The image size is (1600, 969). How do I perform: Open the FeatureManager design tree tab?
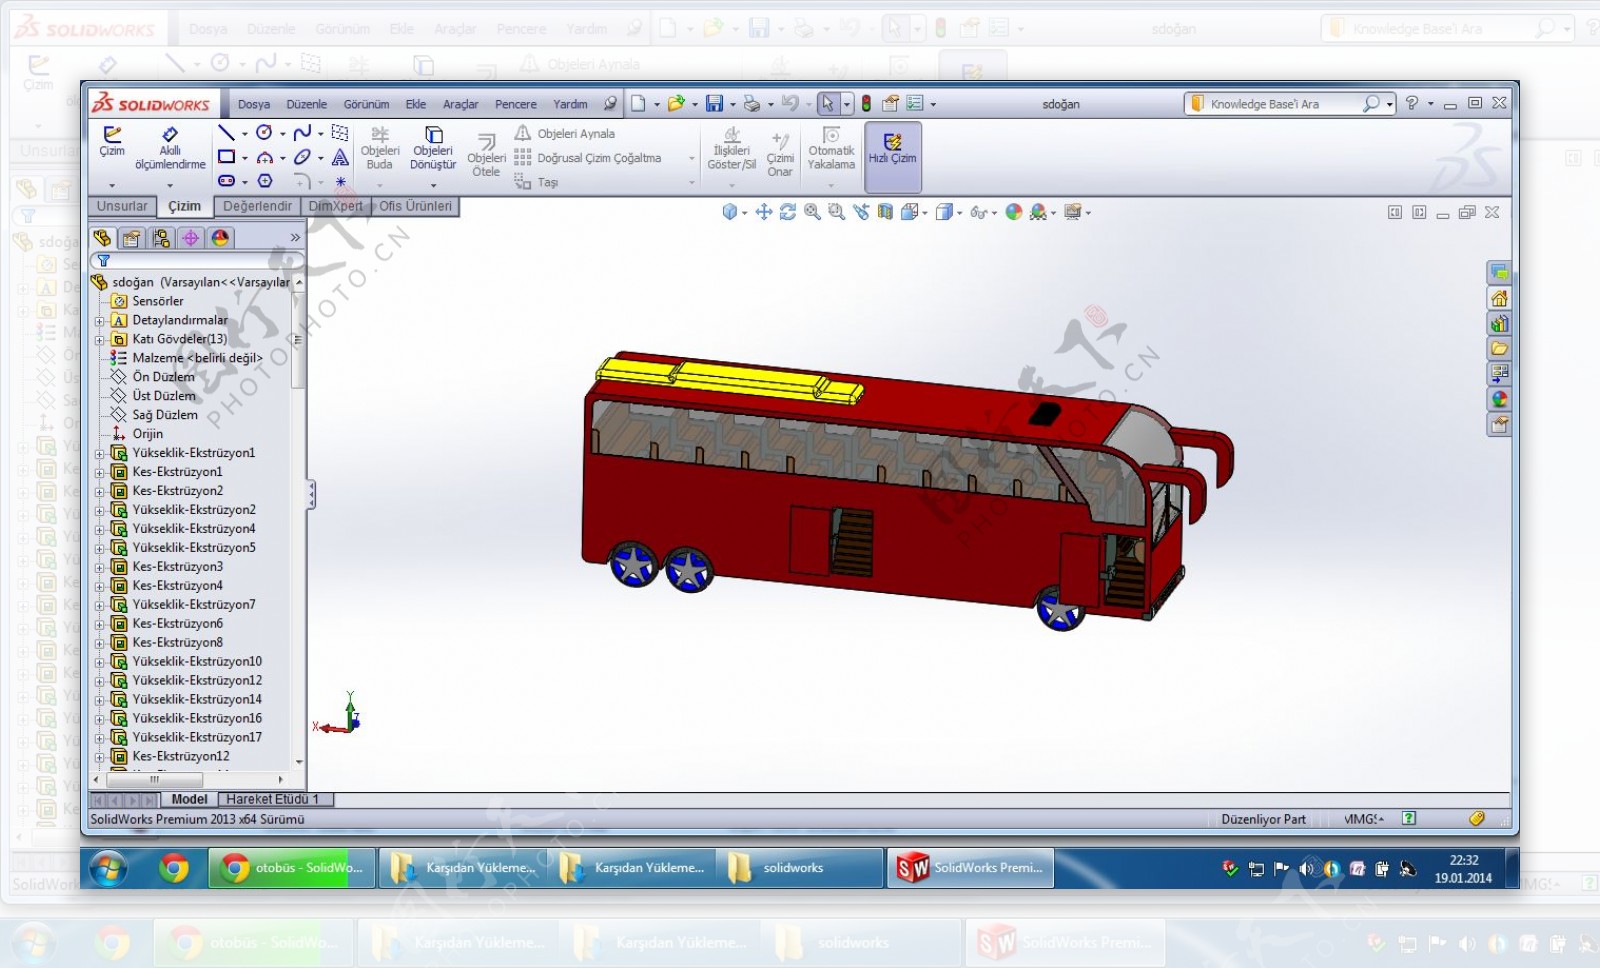coord(102,237)
